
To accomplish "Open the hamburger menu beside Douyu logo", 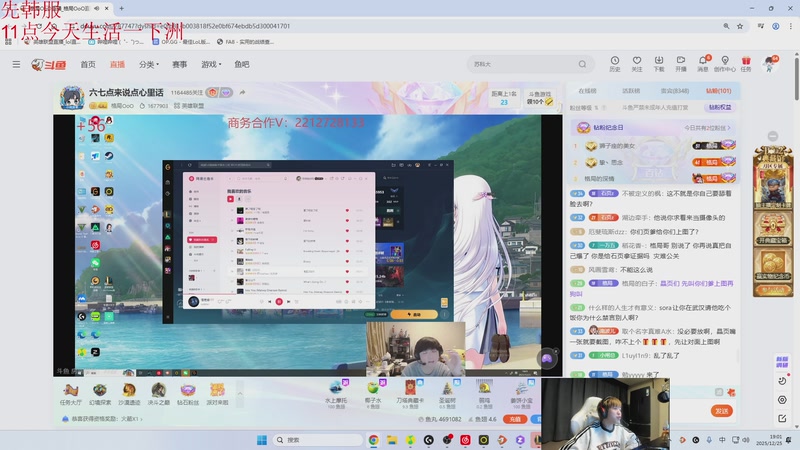I will pos(16,64).
